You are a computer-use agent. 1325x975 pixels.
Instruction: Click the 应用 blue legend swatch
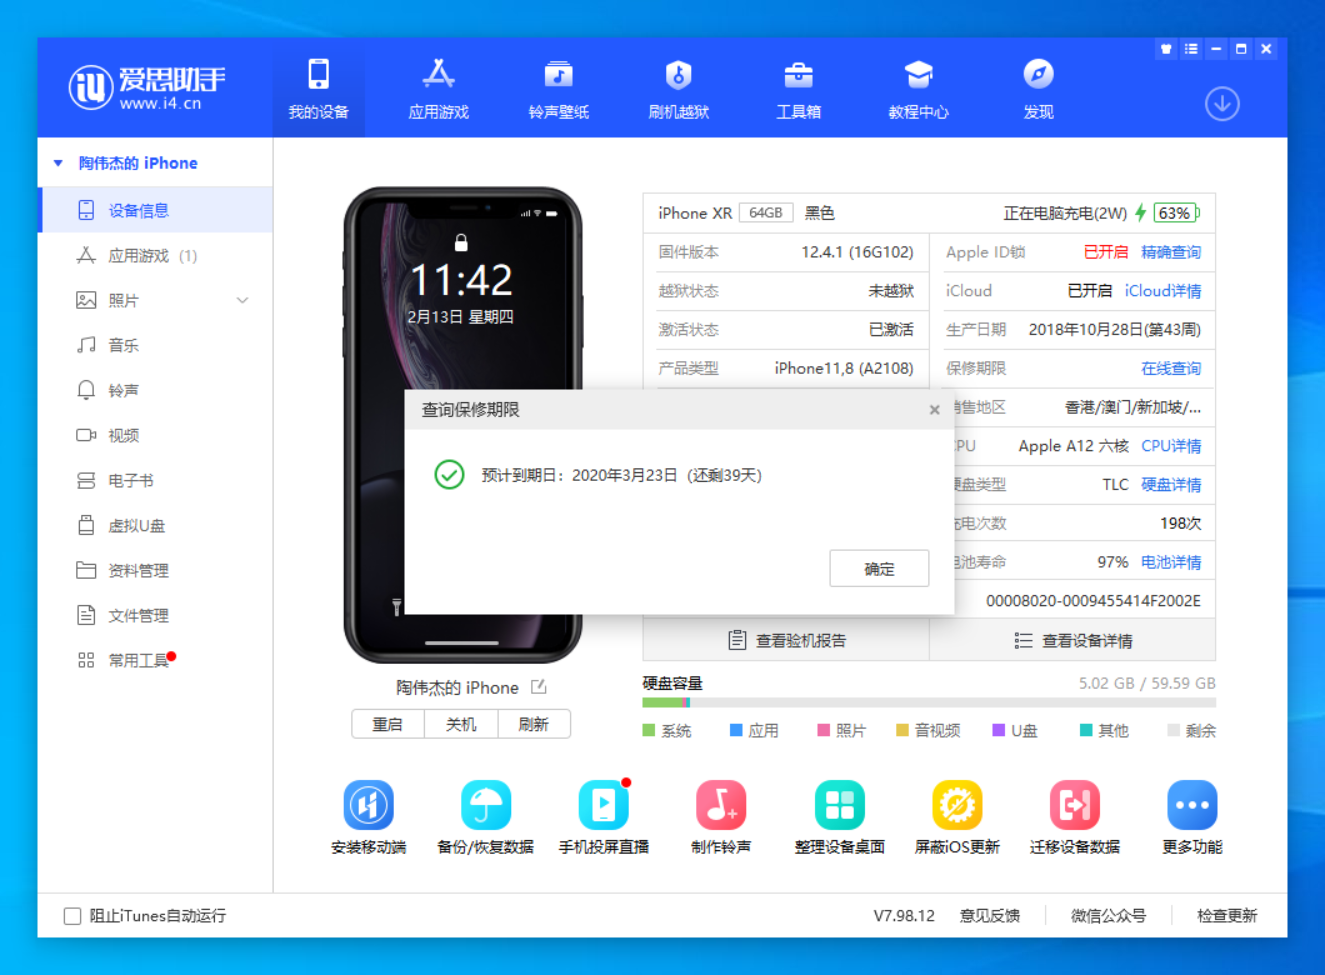[736, 731]
